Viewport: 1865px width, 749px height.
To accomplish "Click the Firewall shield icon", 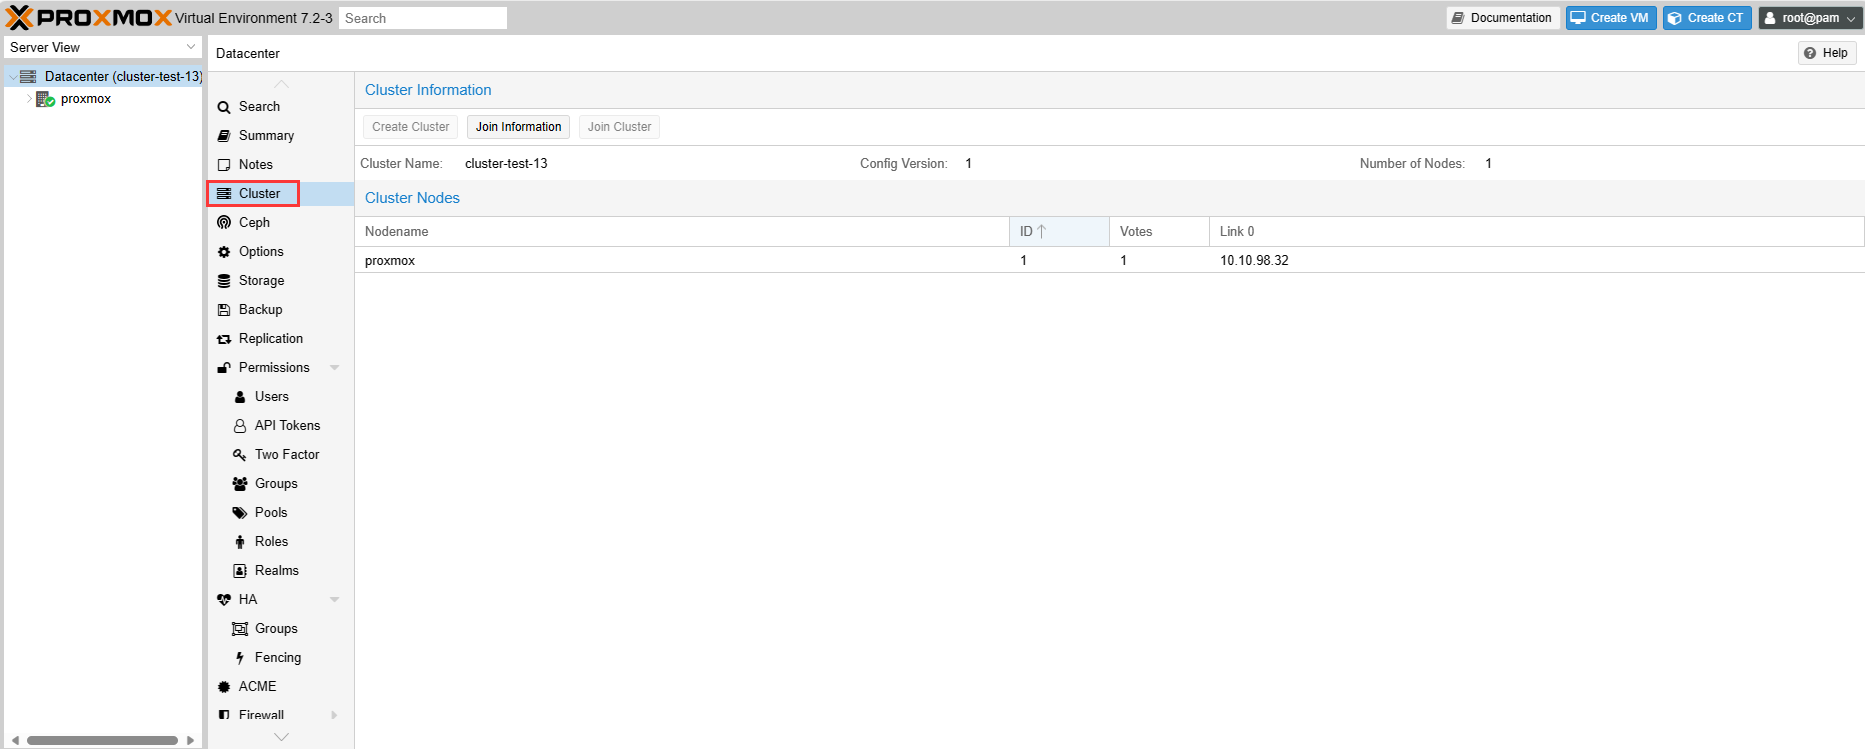I will point(224,715).
